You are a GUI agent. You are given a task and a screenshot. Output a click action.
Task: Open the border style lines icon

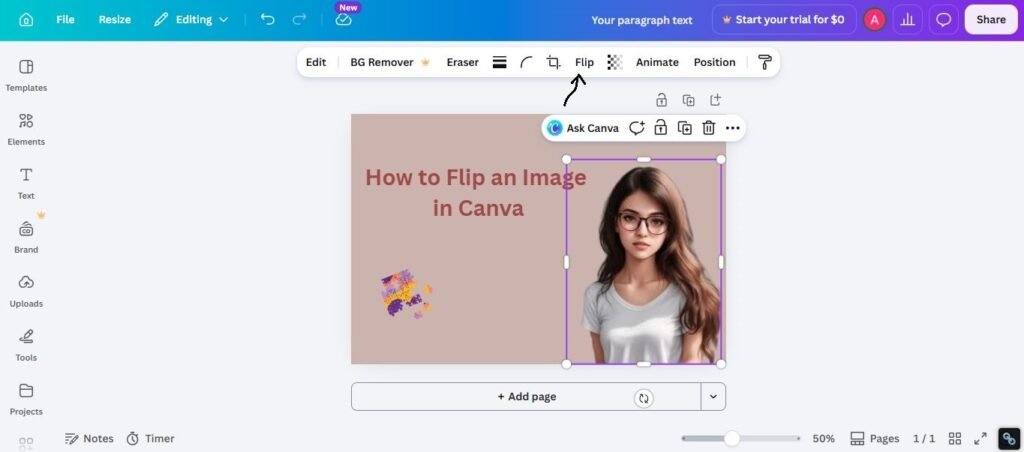(x=500, y=62)
